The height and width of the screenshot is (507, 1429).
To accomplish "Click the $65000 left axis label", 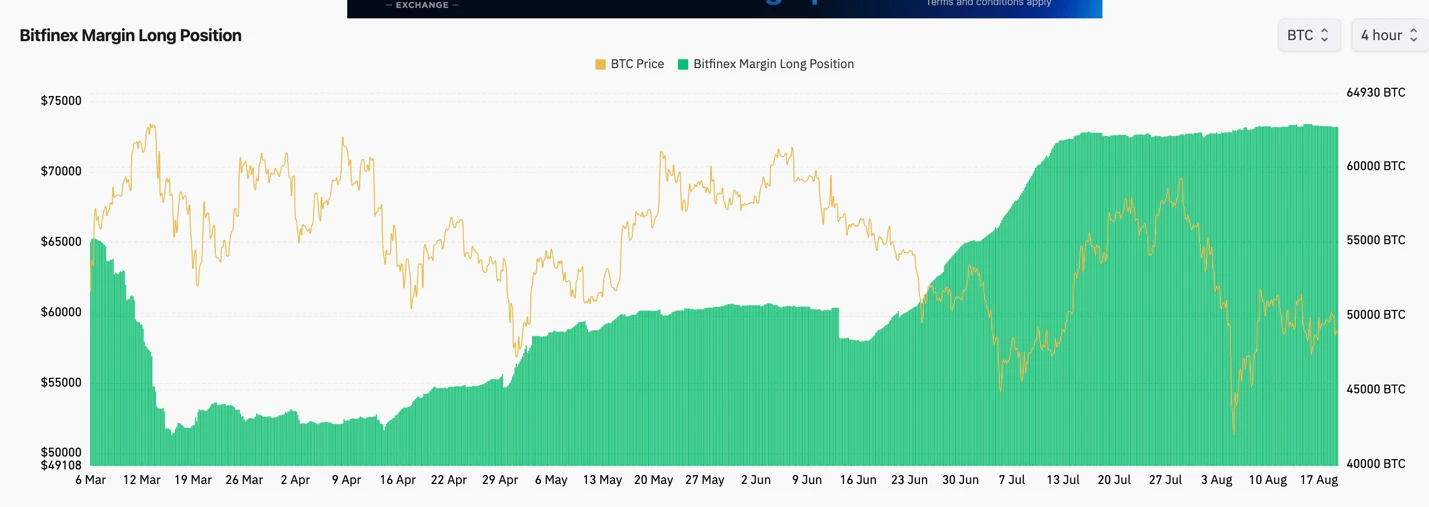I will (61, 242).
